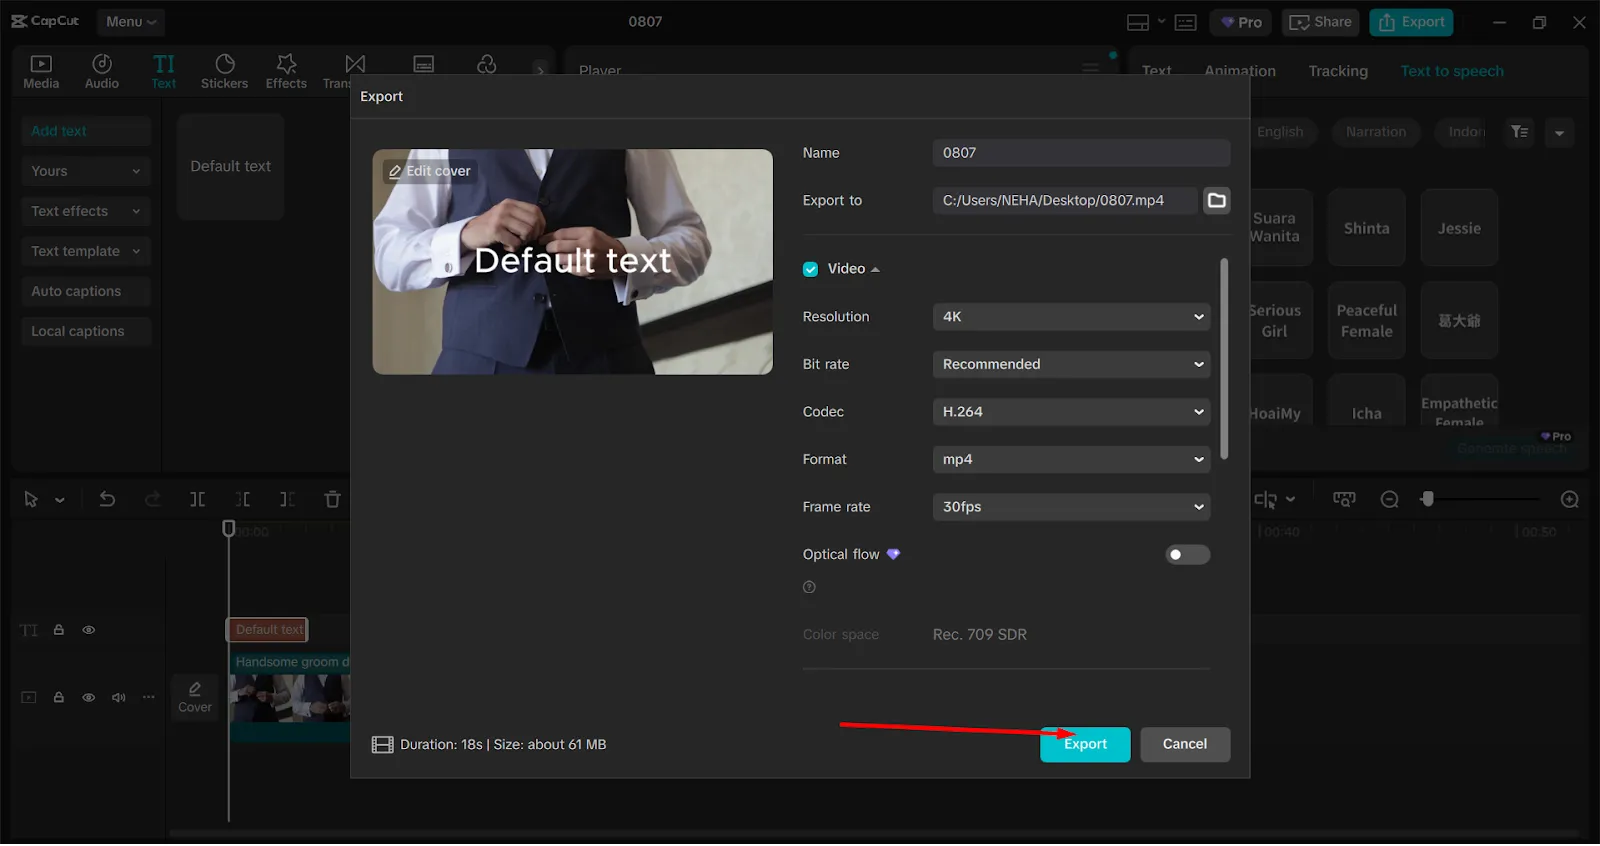This screenshot has height=846, width=1600.
Task: Hide the video track with eye icon
Action: tap(88, 698)
